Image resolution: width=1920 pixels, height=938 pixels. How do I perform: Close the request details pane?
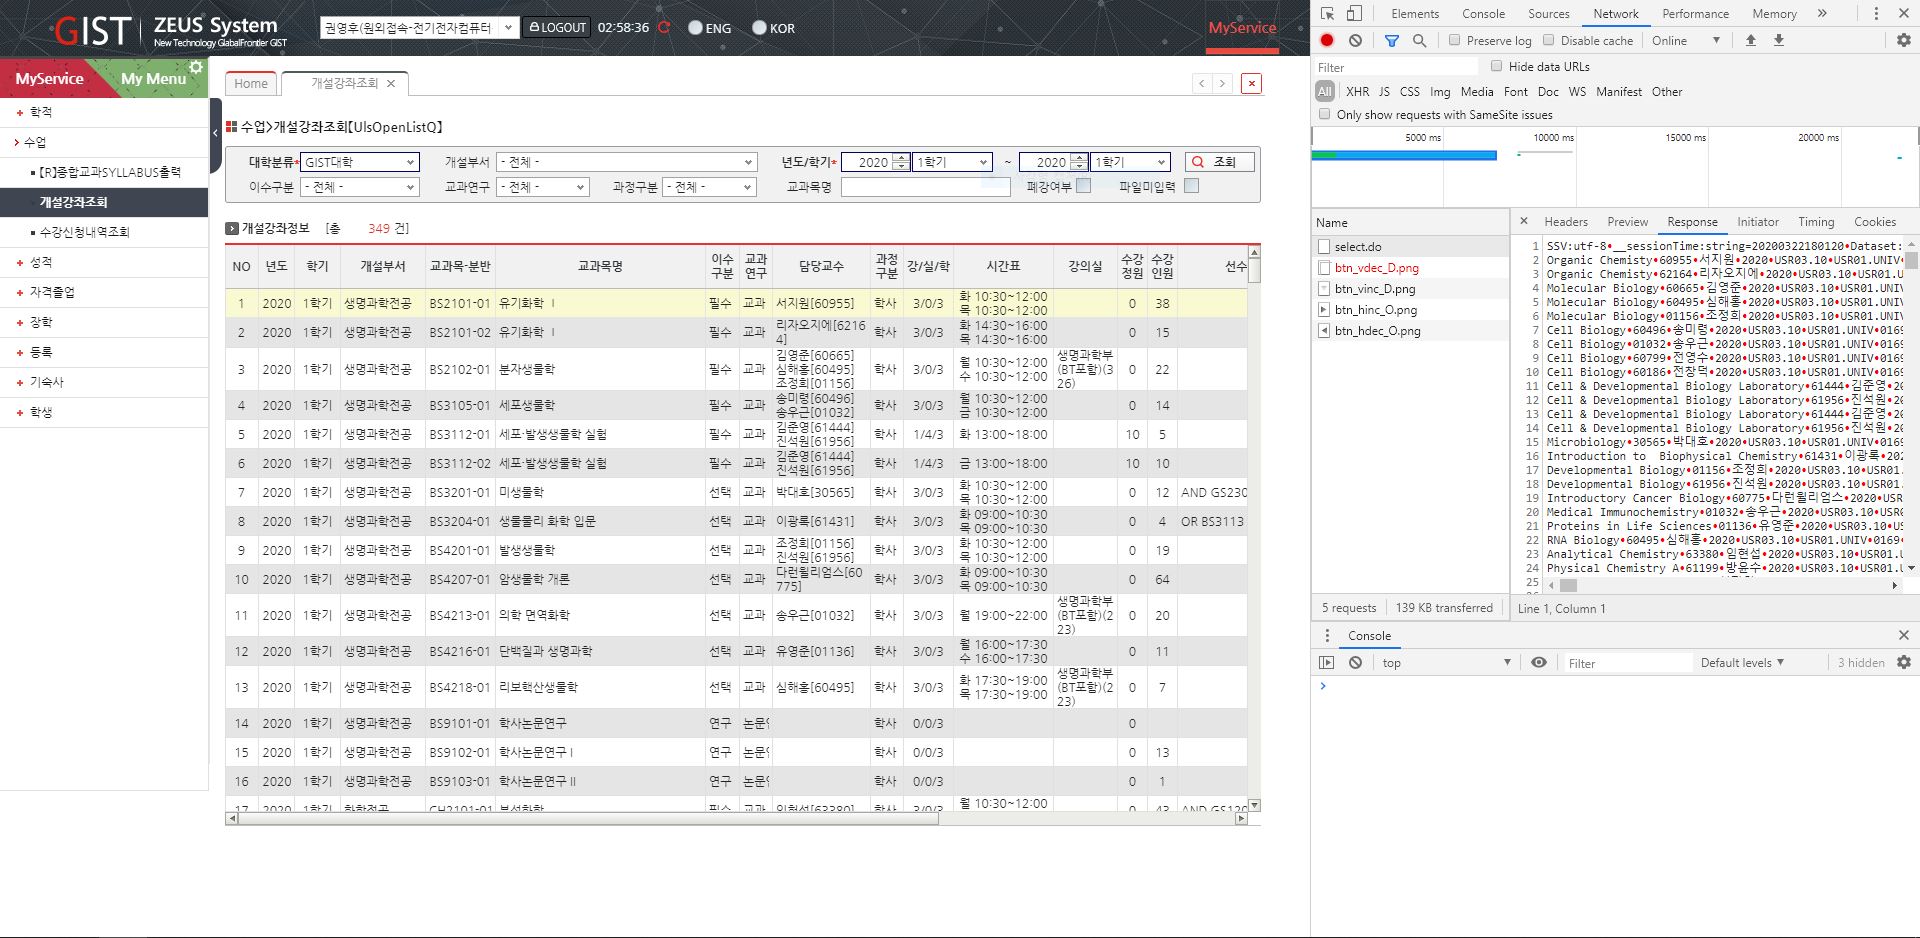(x=1524, y=221)
